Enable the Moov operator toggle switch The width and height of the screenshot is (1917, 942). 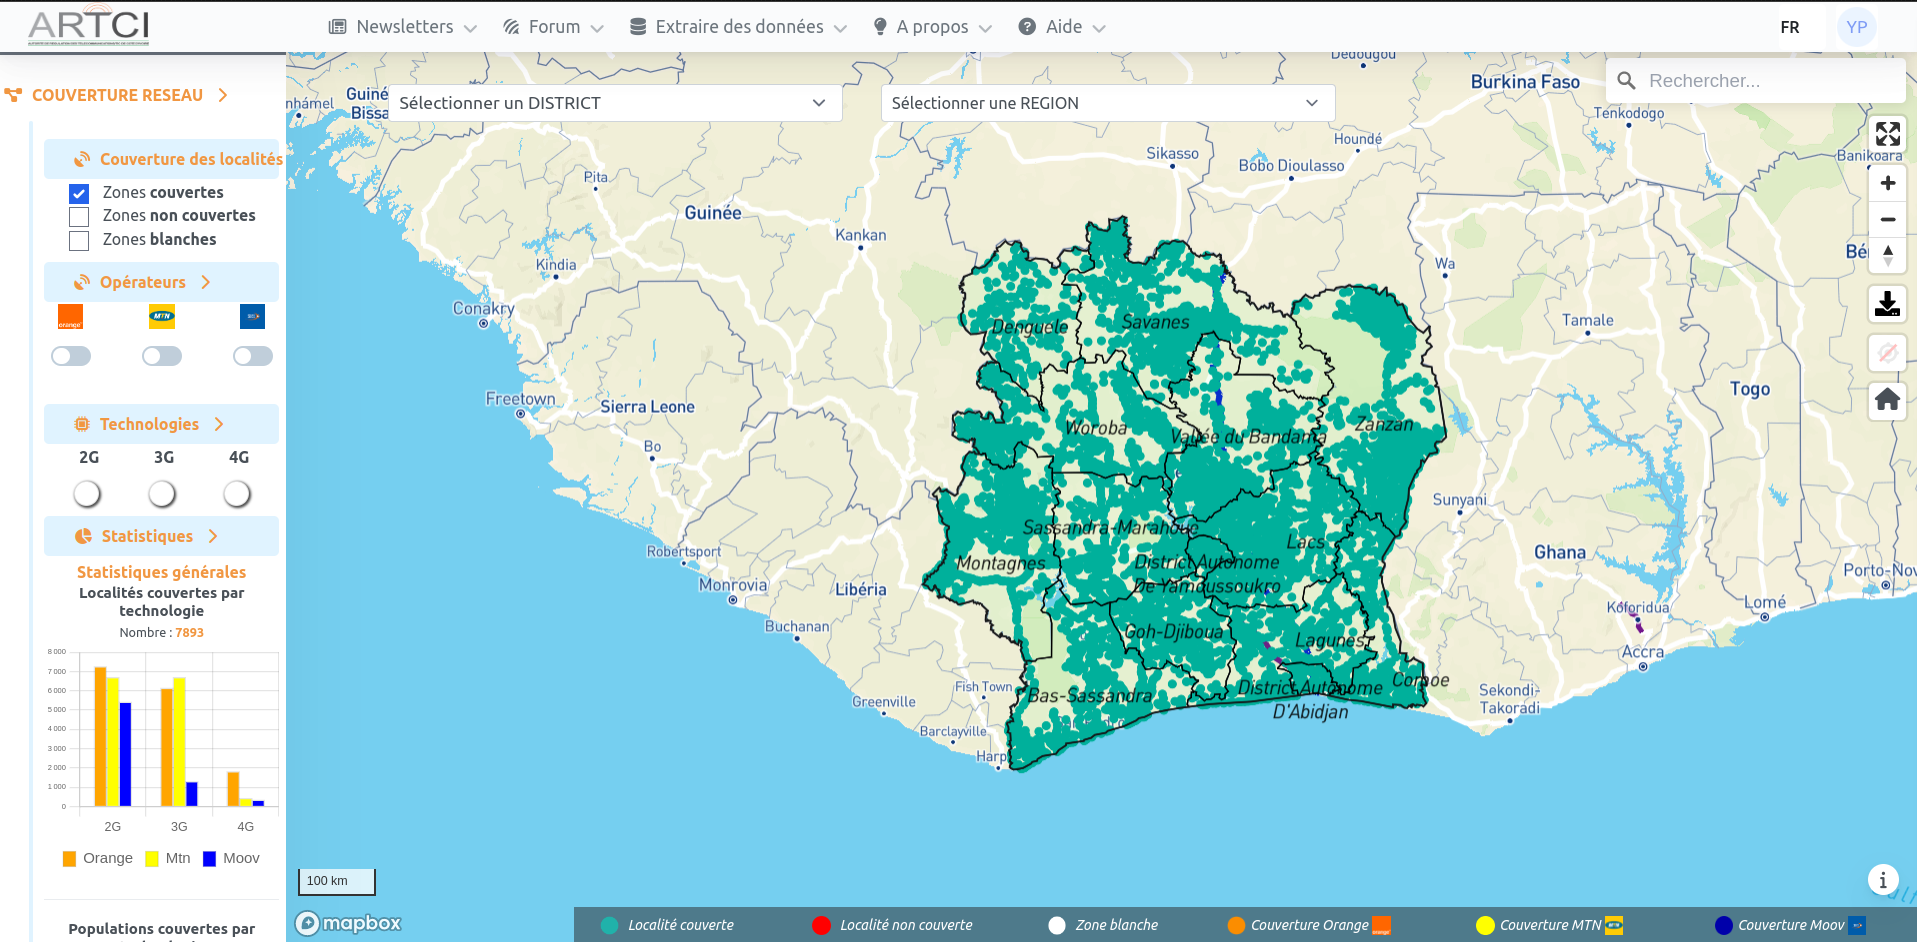coord(253,356)
